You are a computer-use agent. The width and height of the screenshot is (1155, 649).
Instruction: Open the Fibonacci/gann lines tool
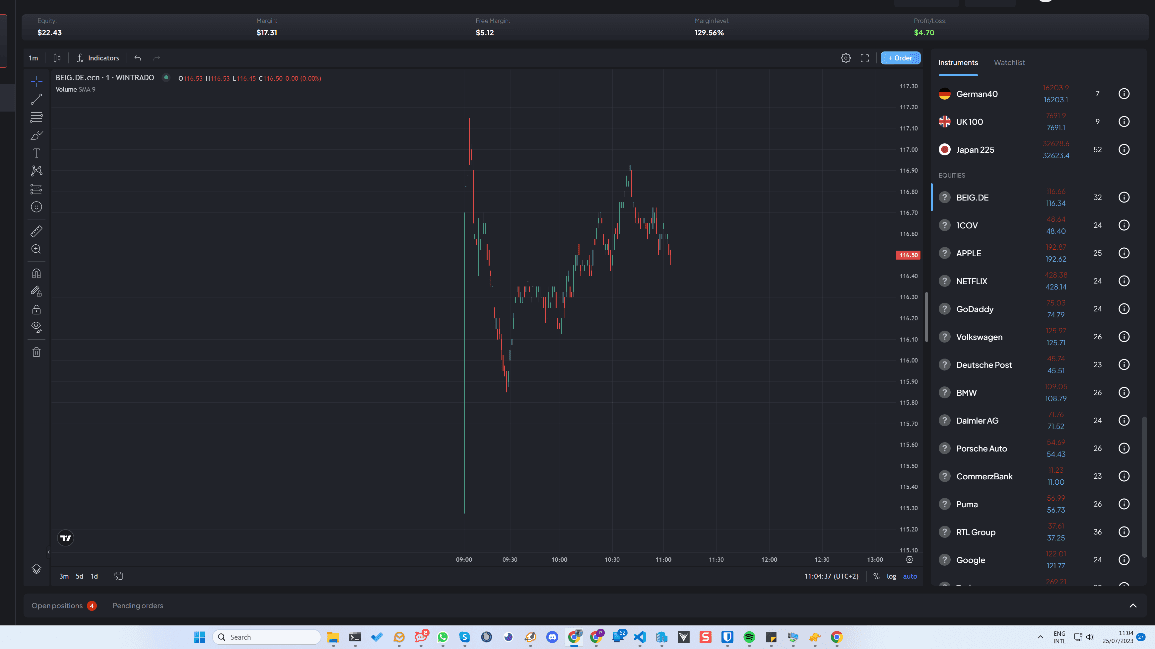point(36,117)
